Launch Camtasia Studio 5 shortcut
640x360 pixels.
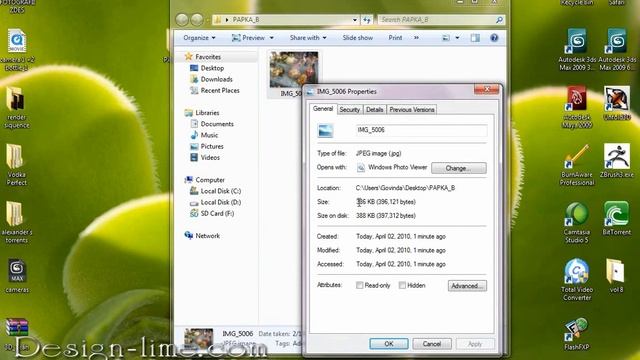(x=576, y=222)
